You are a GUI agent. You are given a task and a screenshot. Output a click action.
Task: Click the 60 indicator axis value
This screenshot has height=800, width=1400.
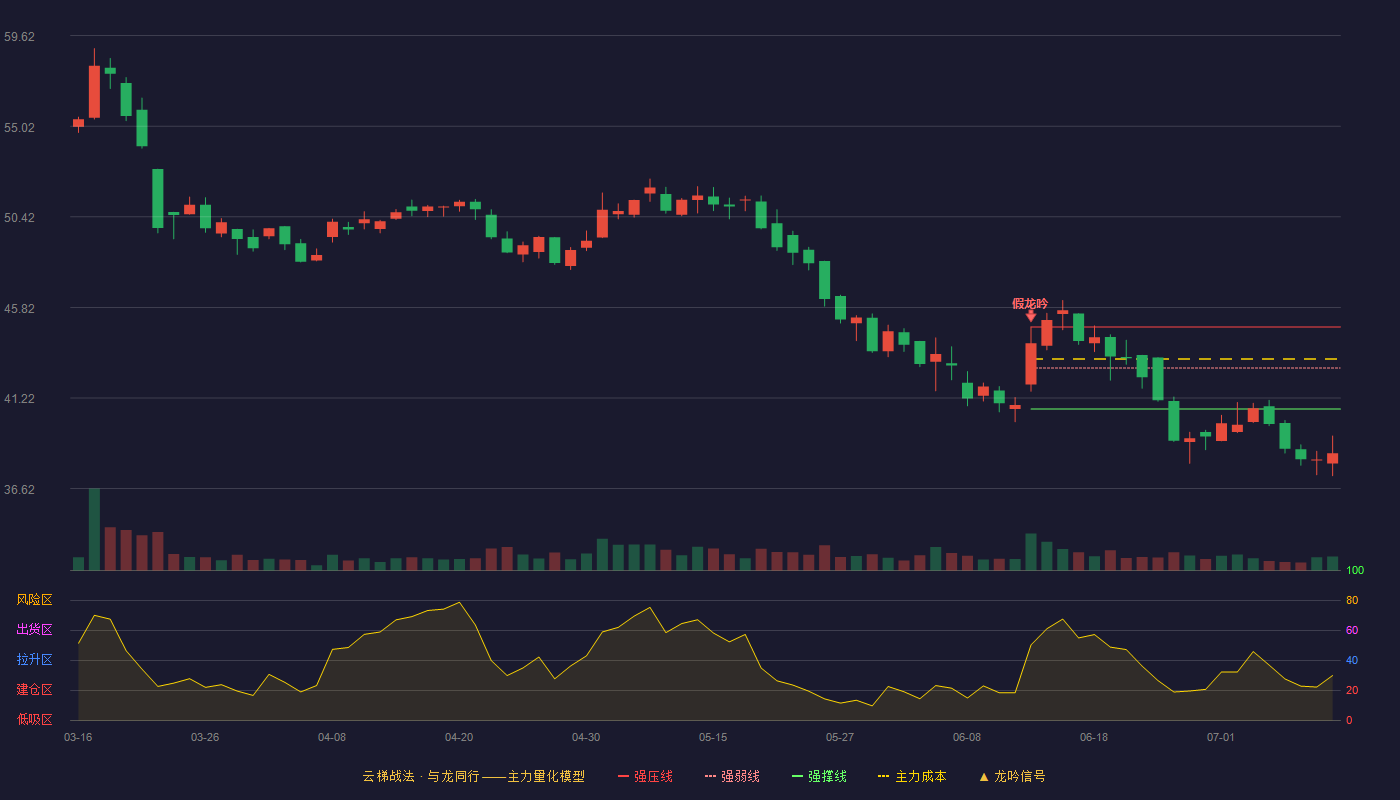tap(1352, 630)
